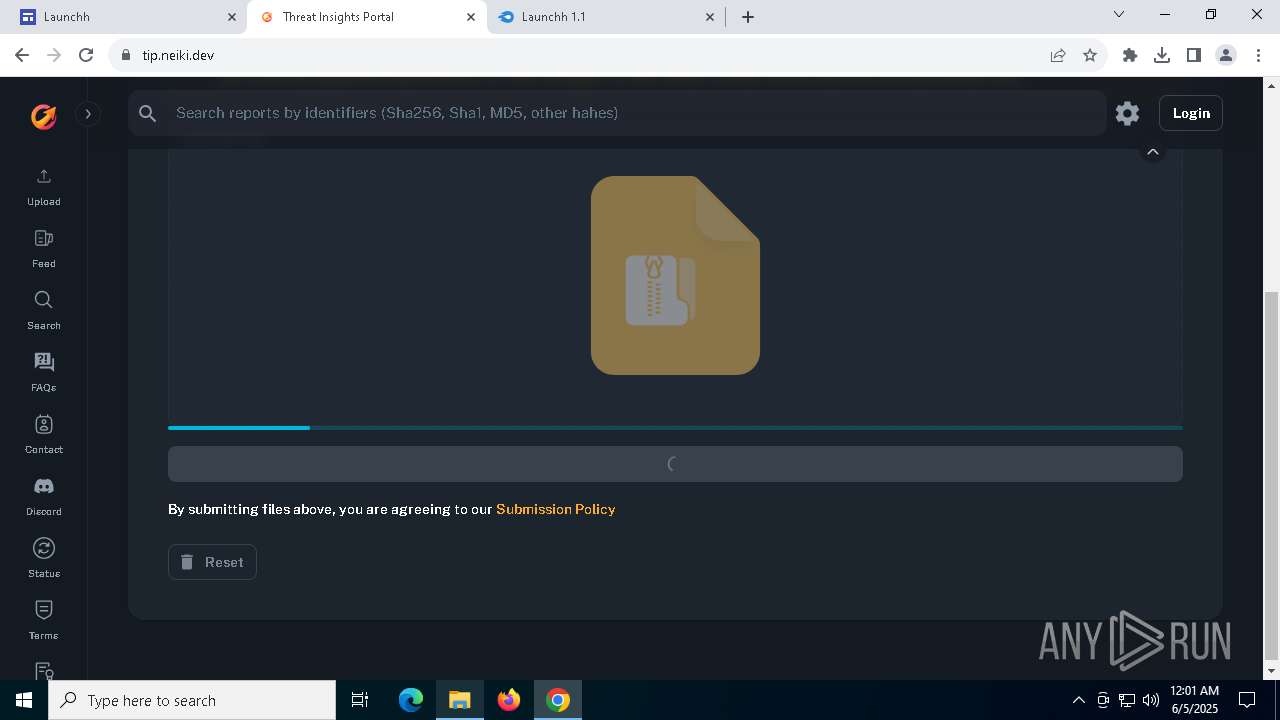This screenshot has height=720, width=1280.
Task: View site information lock icon
Action: (126, 55)
